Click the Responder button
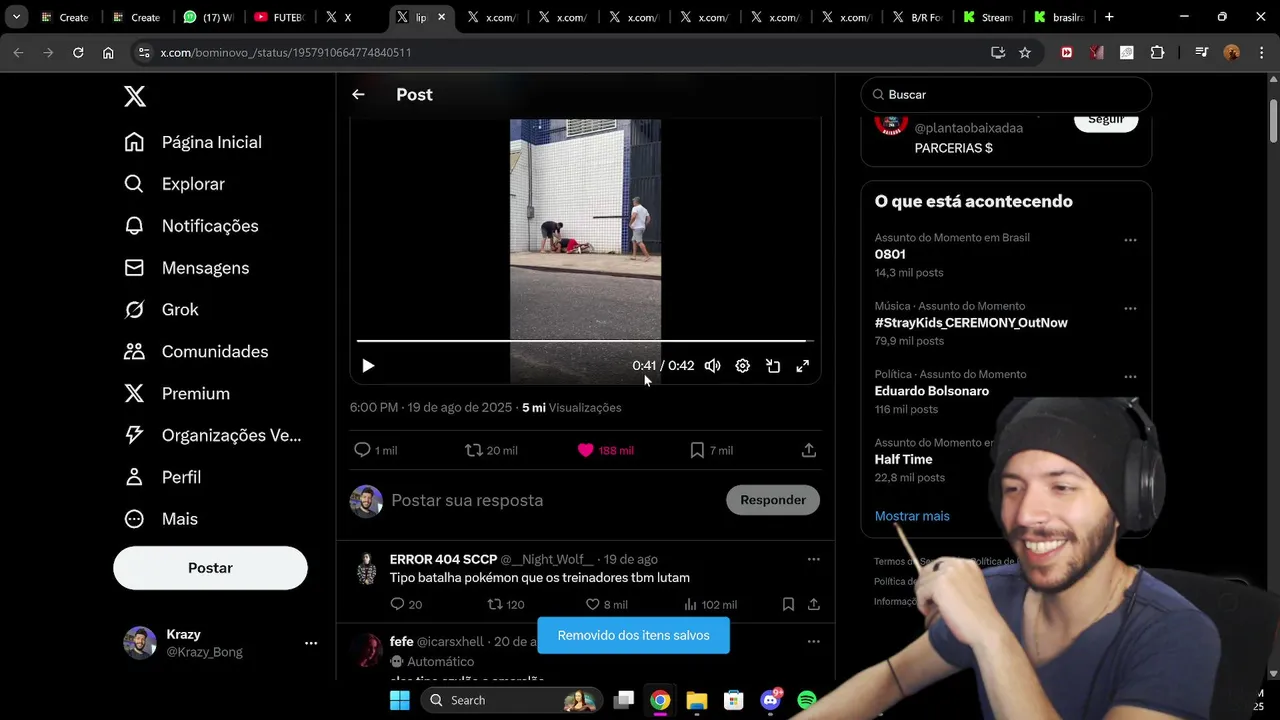Image resolution: width=1280 pixels, height=720 pixels. 773,500
